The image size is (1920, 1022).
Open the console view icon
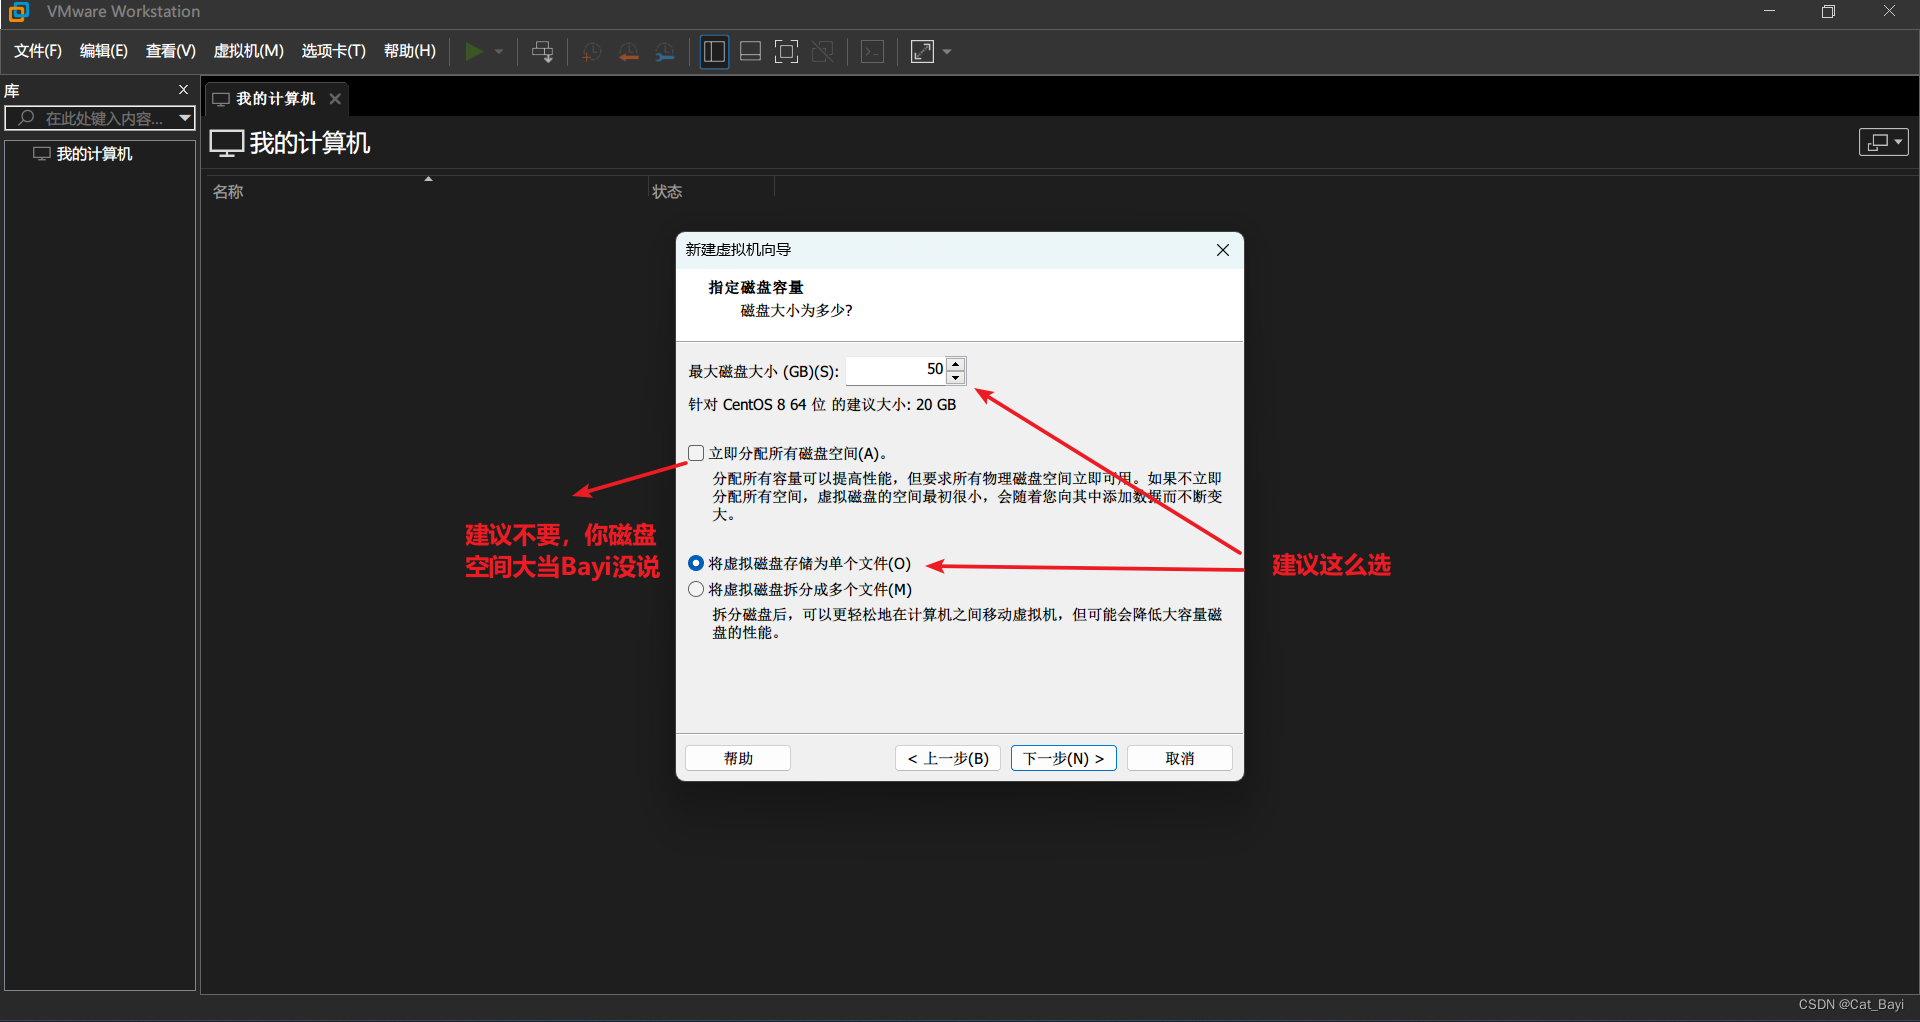(x=872, y=51)
